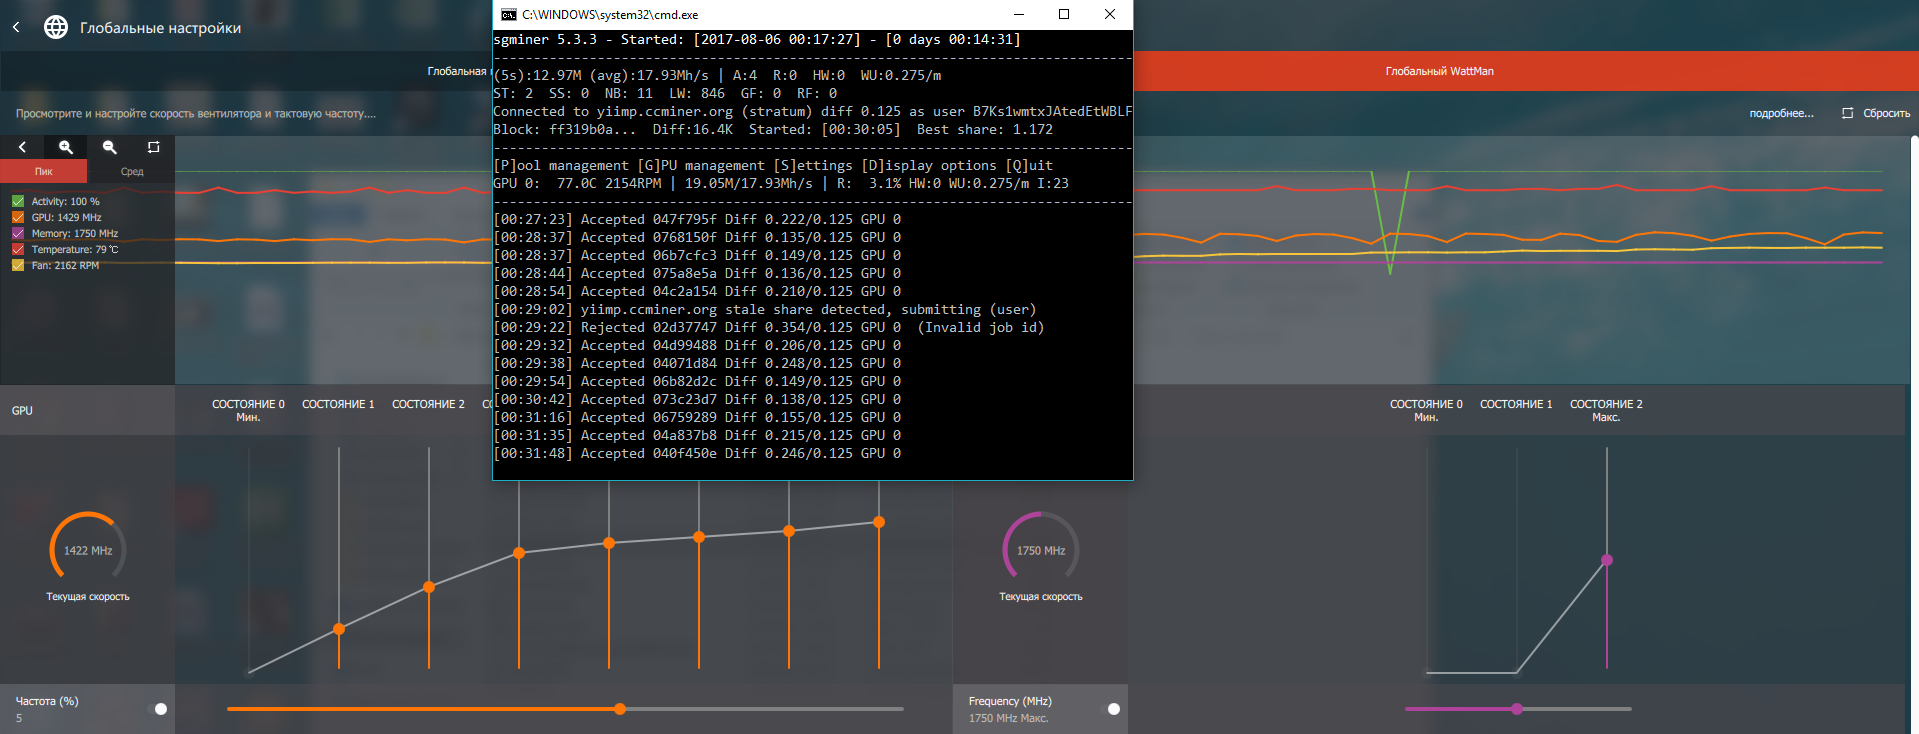Click the reset icon beside Сбросить
This screenshot has height=734, width=1919.
click(1847, 113)
